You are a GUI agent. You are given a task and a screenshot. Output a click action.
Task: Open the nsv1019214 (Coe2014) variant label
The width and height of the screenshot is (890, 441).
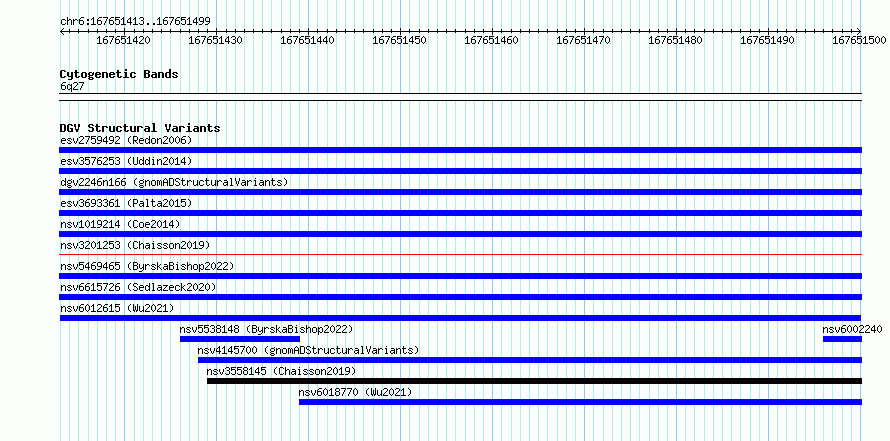point(120,224)
